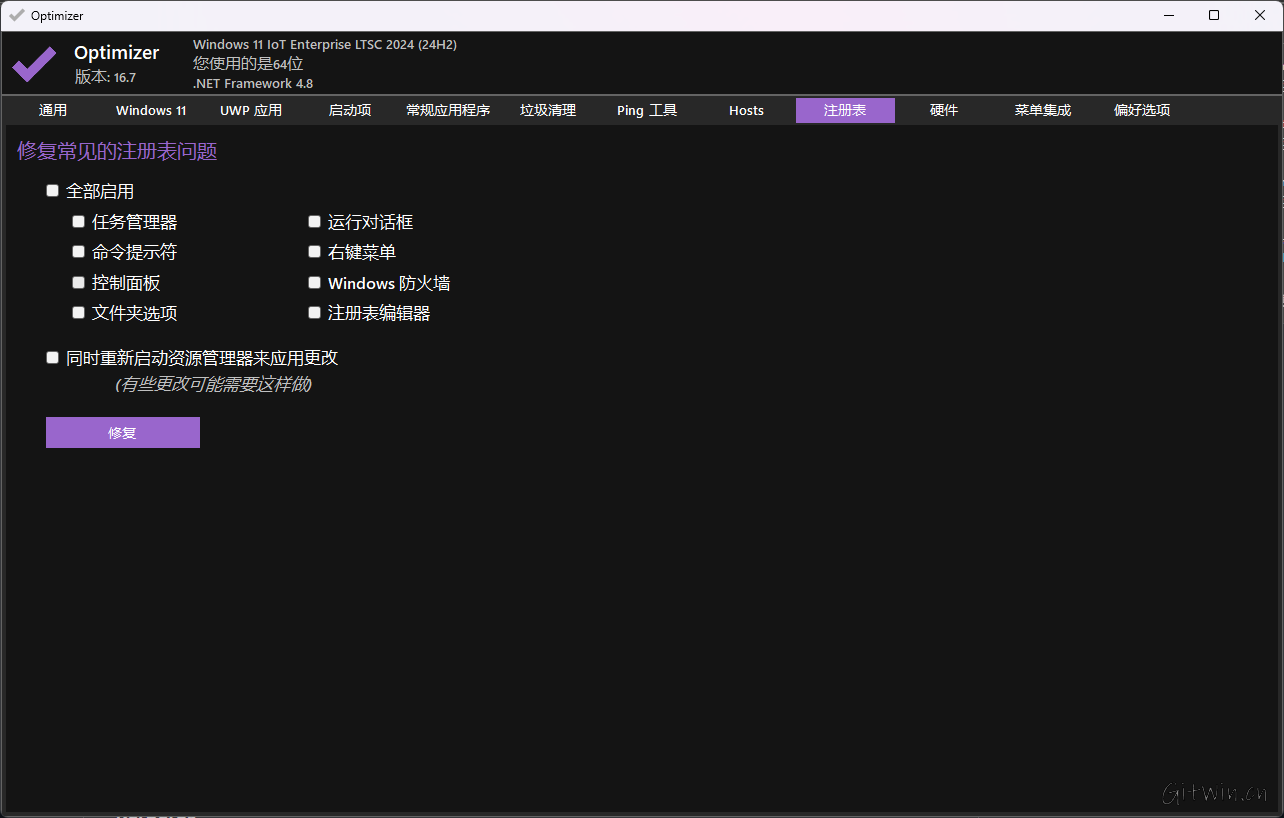The image size is (1284, 818).
Task: Open the 偏好选项 tab
Action: click(x=1141, y=110)
